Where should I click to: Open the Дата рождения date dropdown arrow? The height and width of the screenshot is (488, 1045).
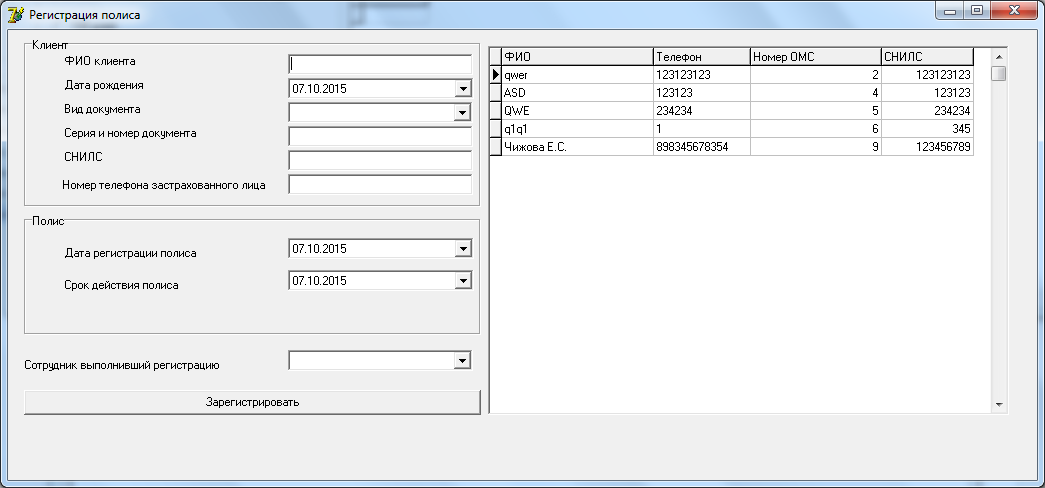pyautogui.click(x=462, y=89)
